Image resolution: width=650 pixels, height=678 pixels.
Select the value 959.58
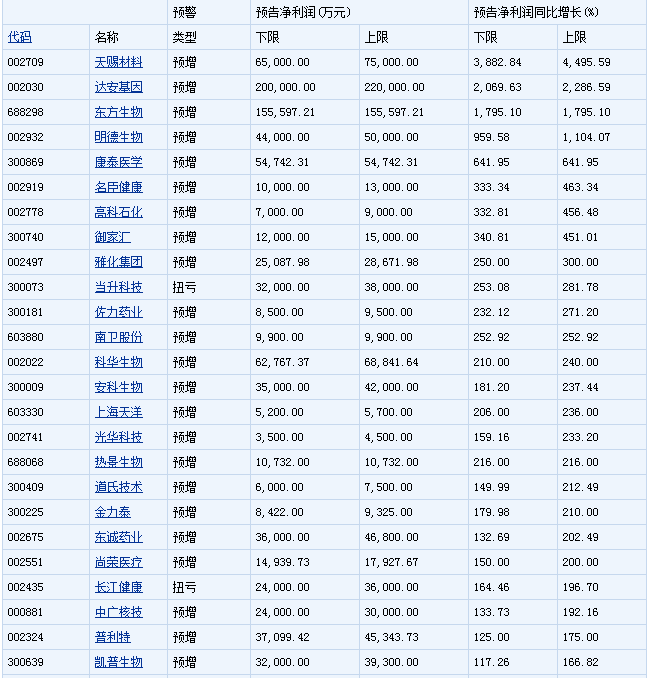pyautogui.click(x=491, y=138)
